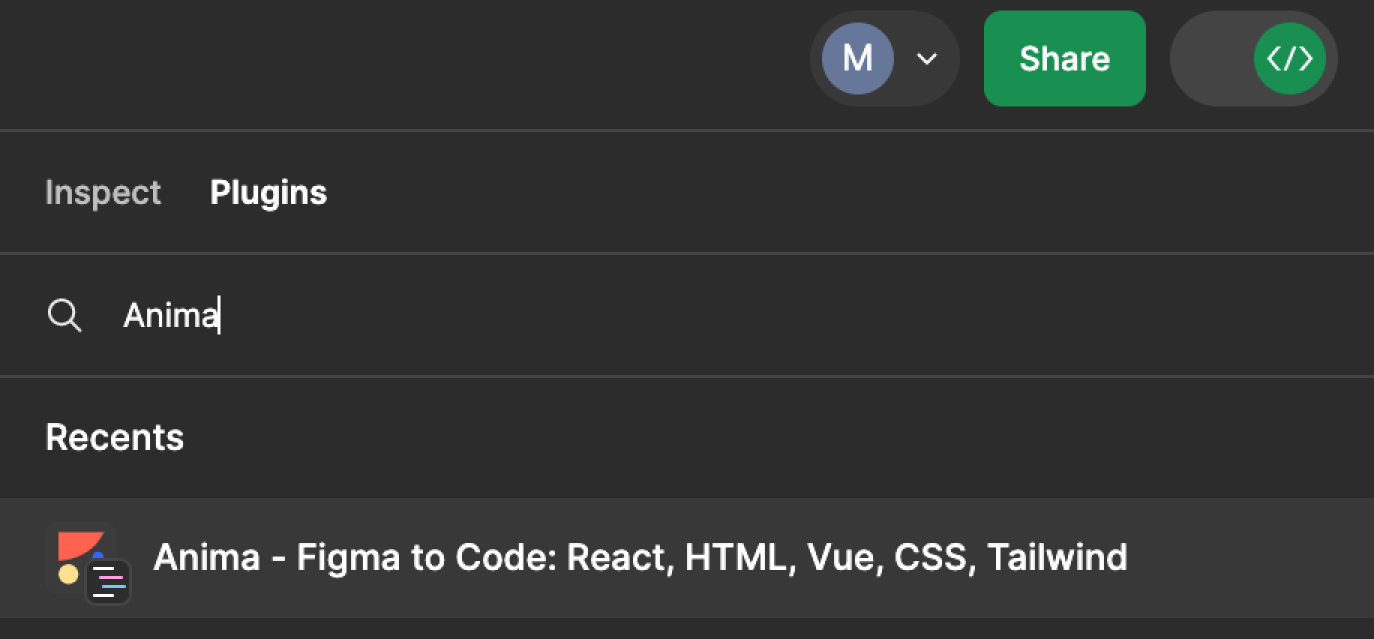Expand the chevron next to the avatar
1374x639 pixels.
pyautogui.click(x=927, y=59)
